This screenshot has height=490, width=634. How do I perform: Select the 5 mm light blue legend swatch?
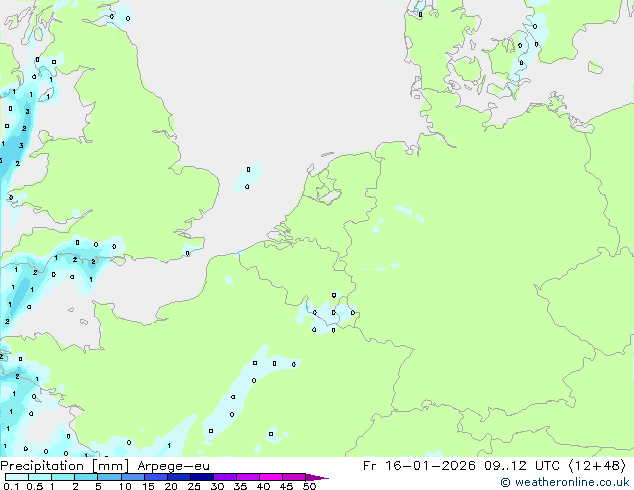110,477
